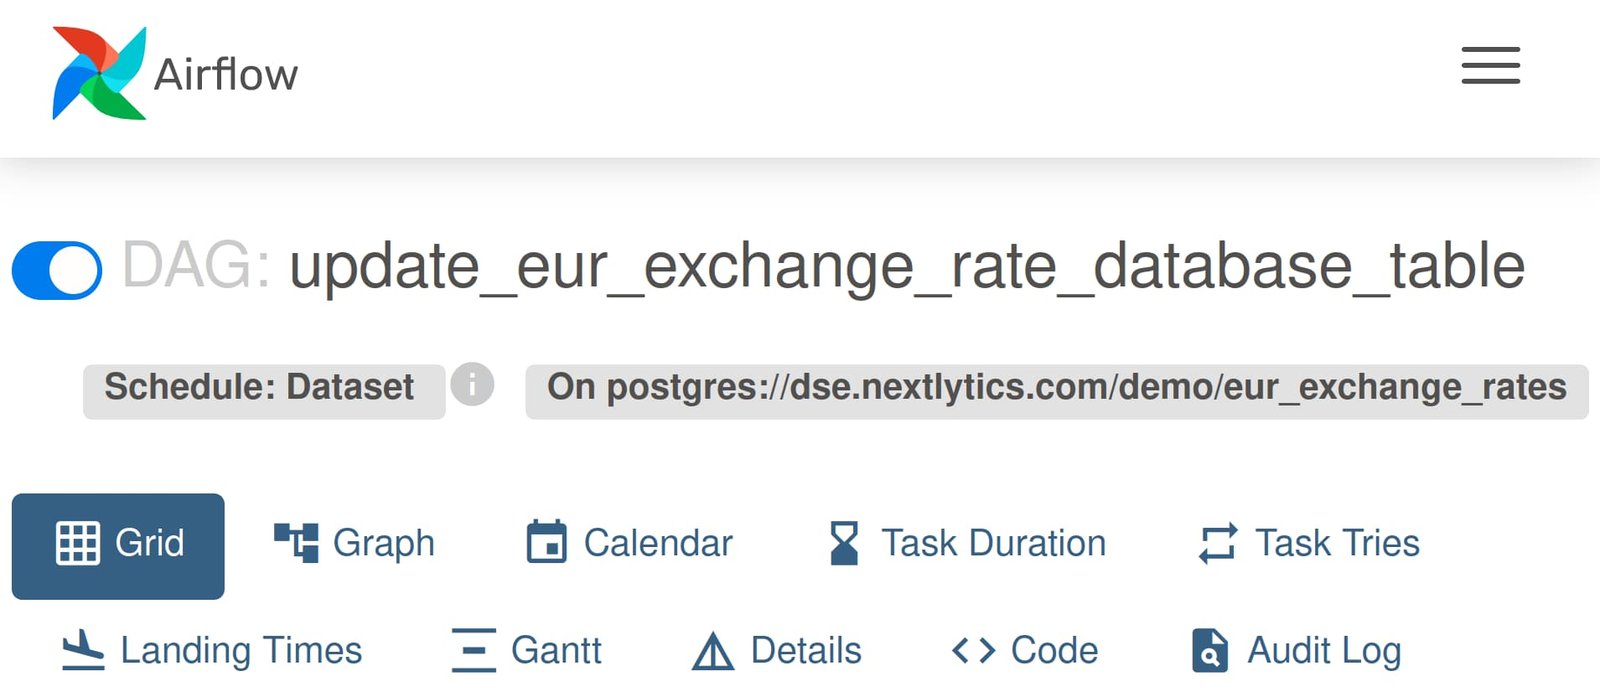Image resolution: width=1600 pixels, height=697 pixels.
Task: Select the Grid view icon
Action: [79, 543]
